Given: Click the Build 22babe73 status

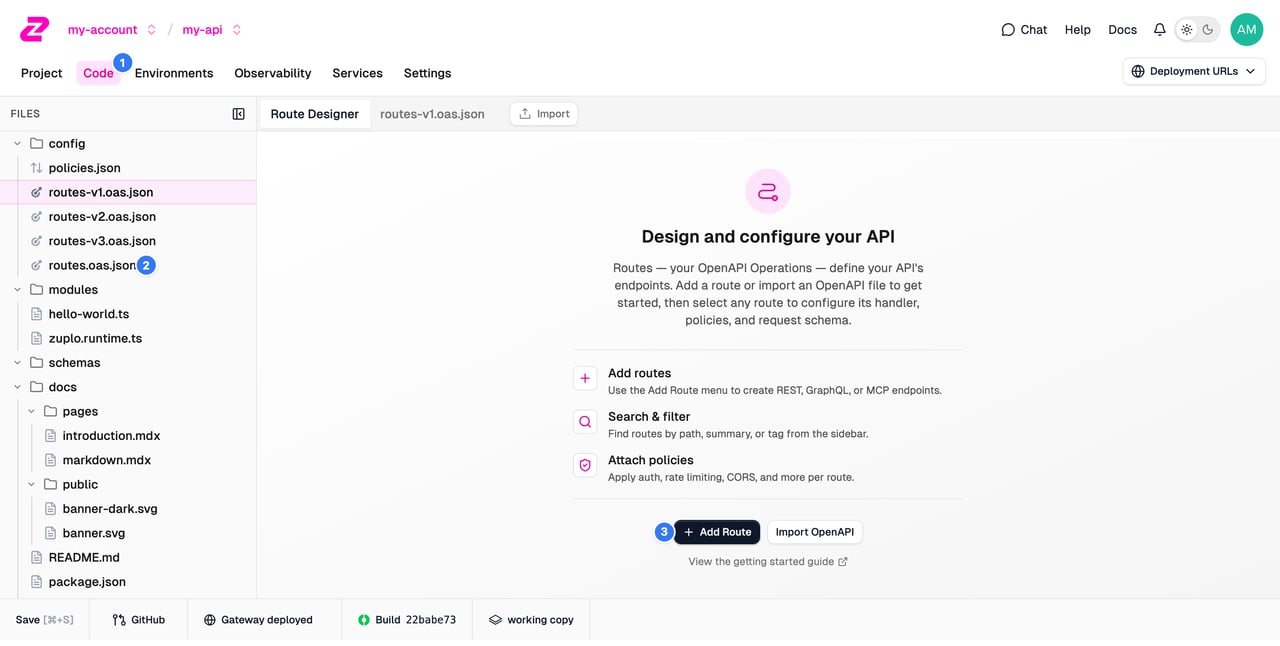Looking at the screenshot, I should click(407, 620).
